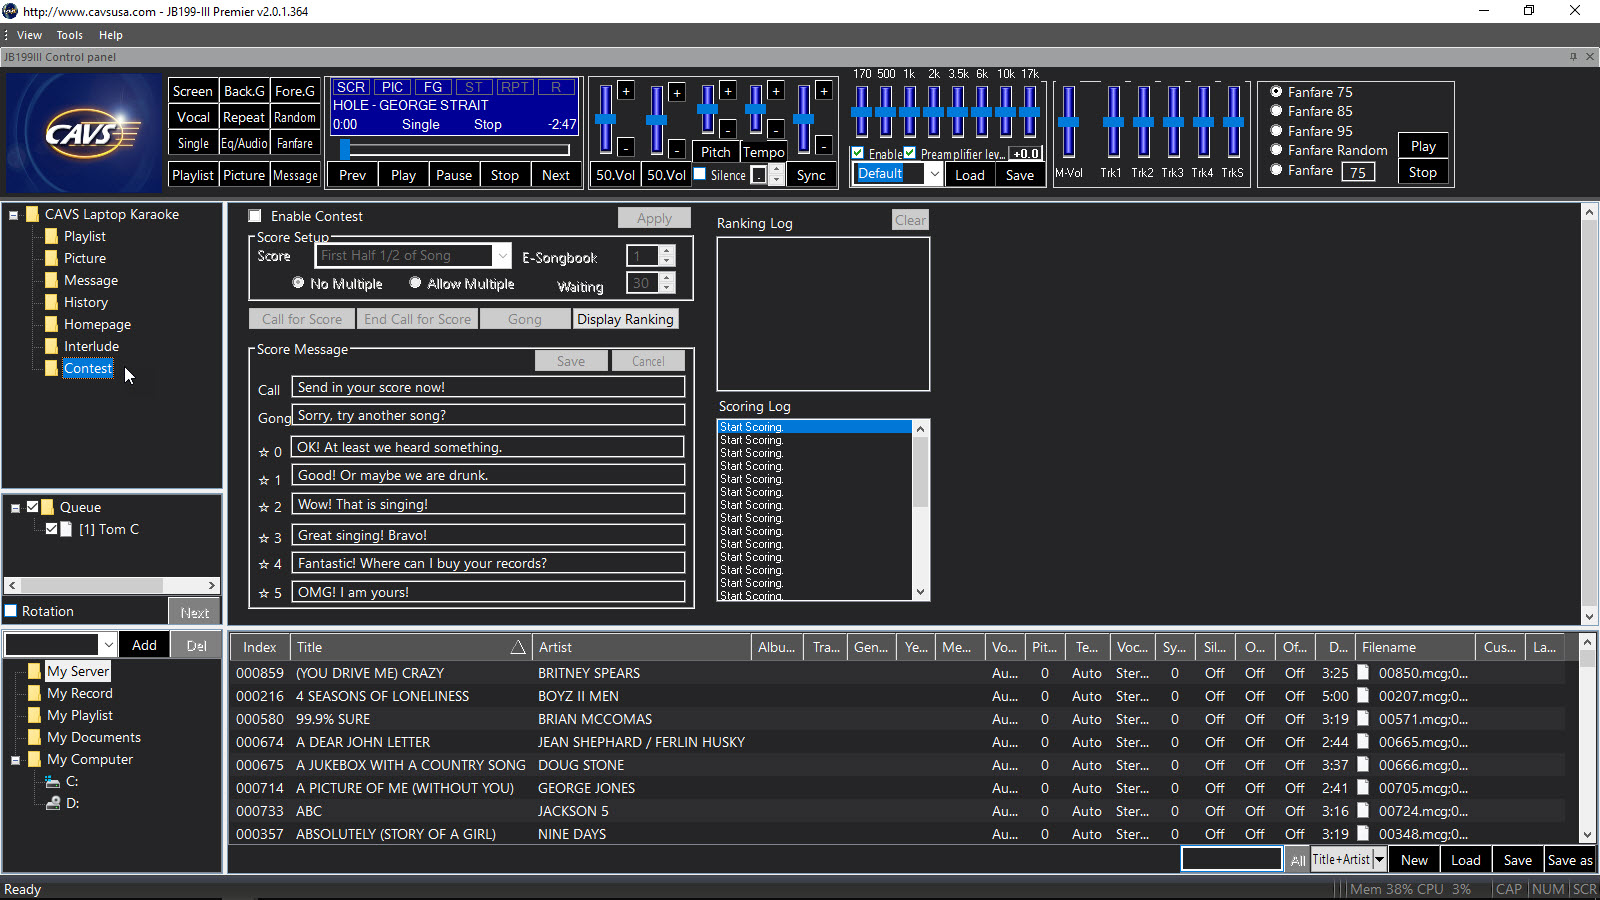The image size is (1600, 900).
Task: Click the Interlude folder icon
Action: pos(51,346)
